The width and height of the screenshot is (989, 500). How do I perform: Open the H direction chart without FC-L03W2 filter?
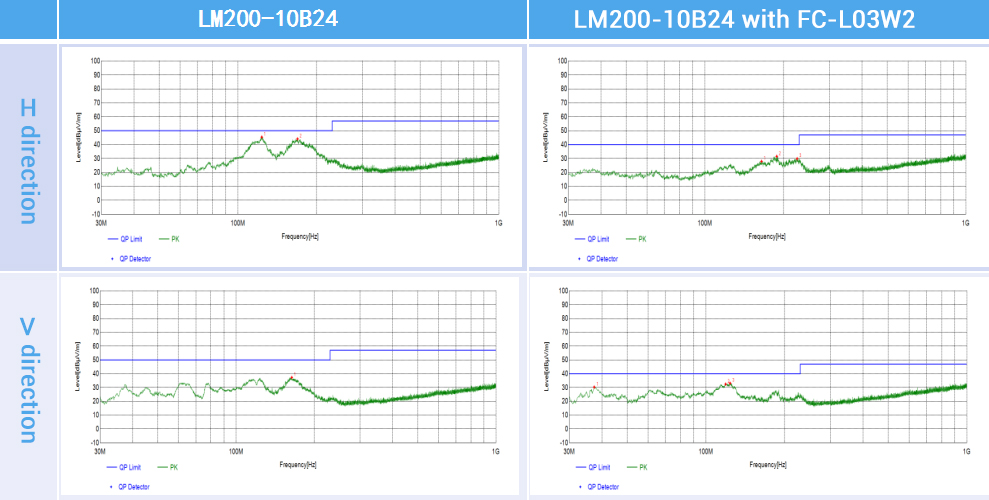click(x=291, y=156)
